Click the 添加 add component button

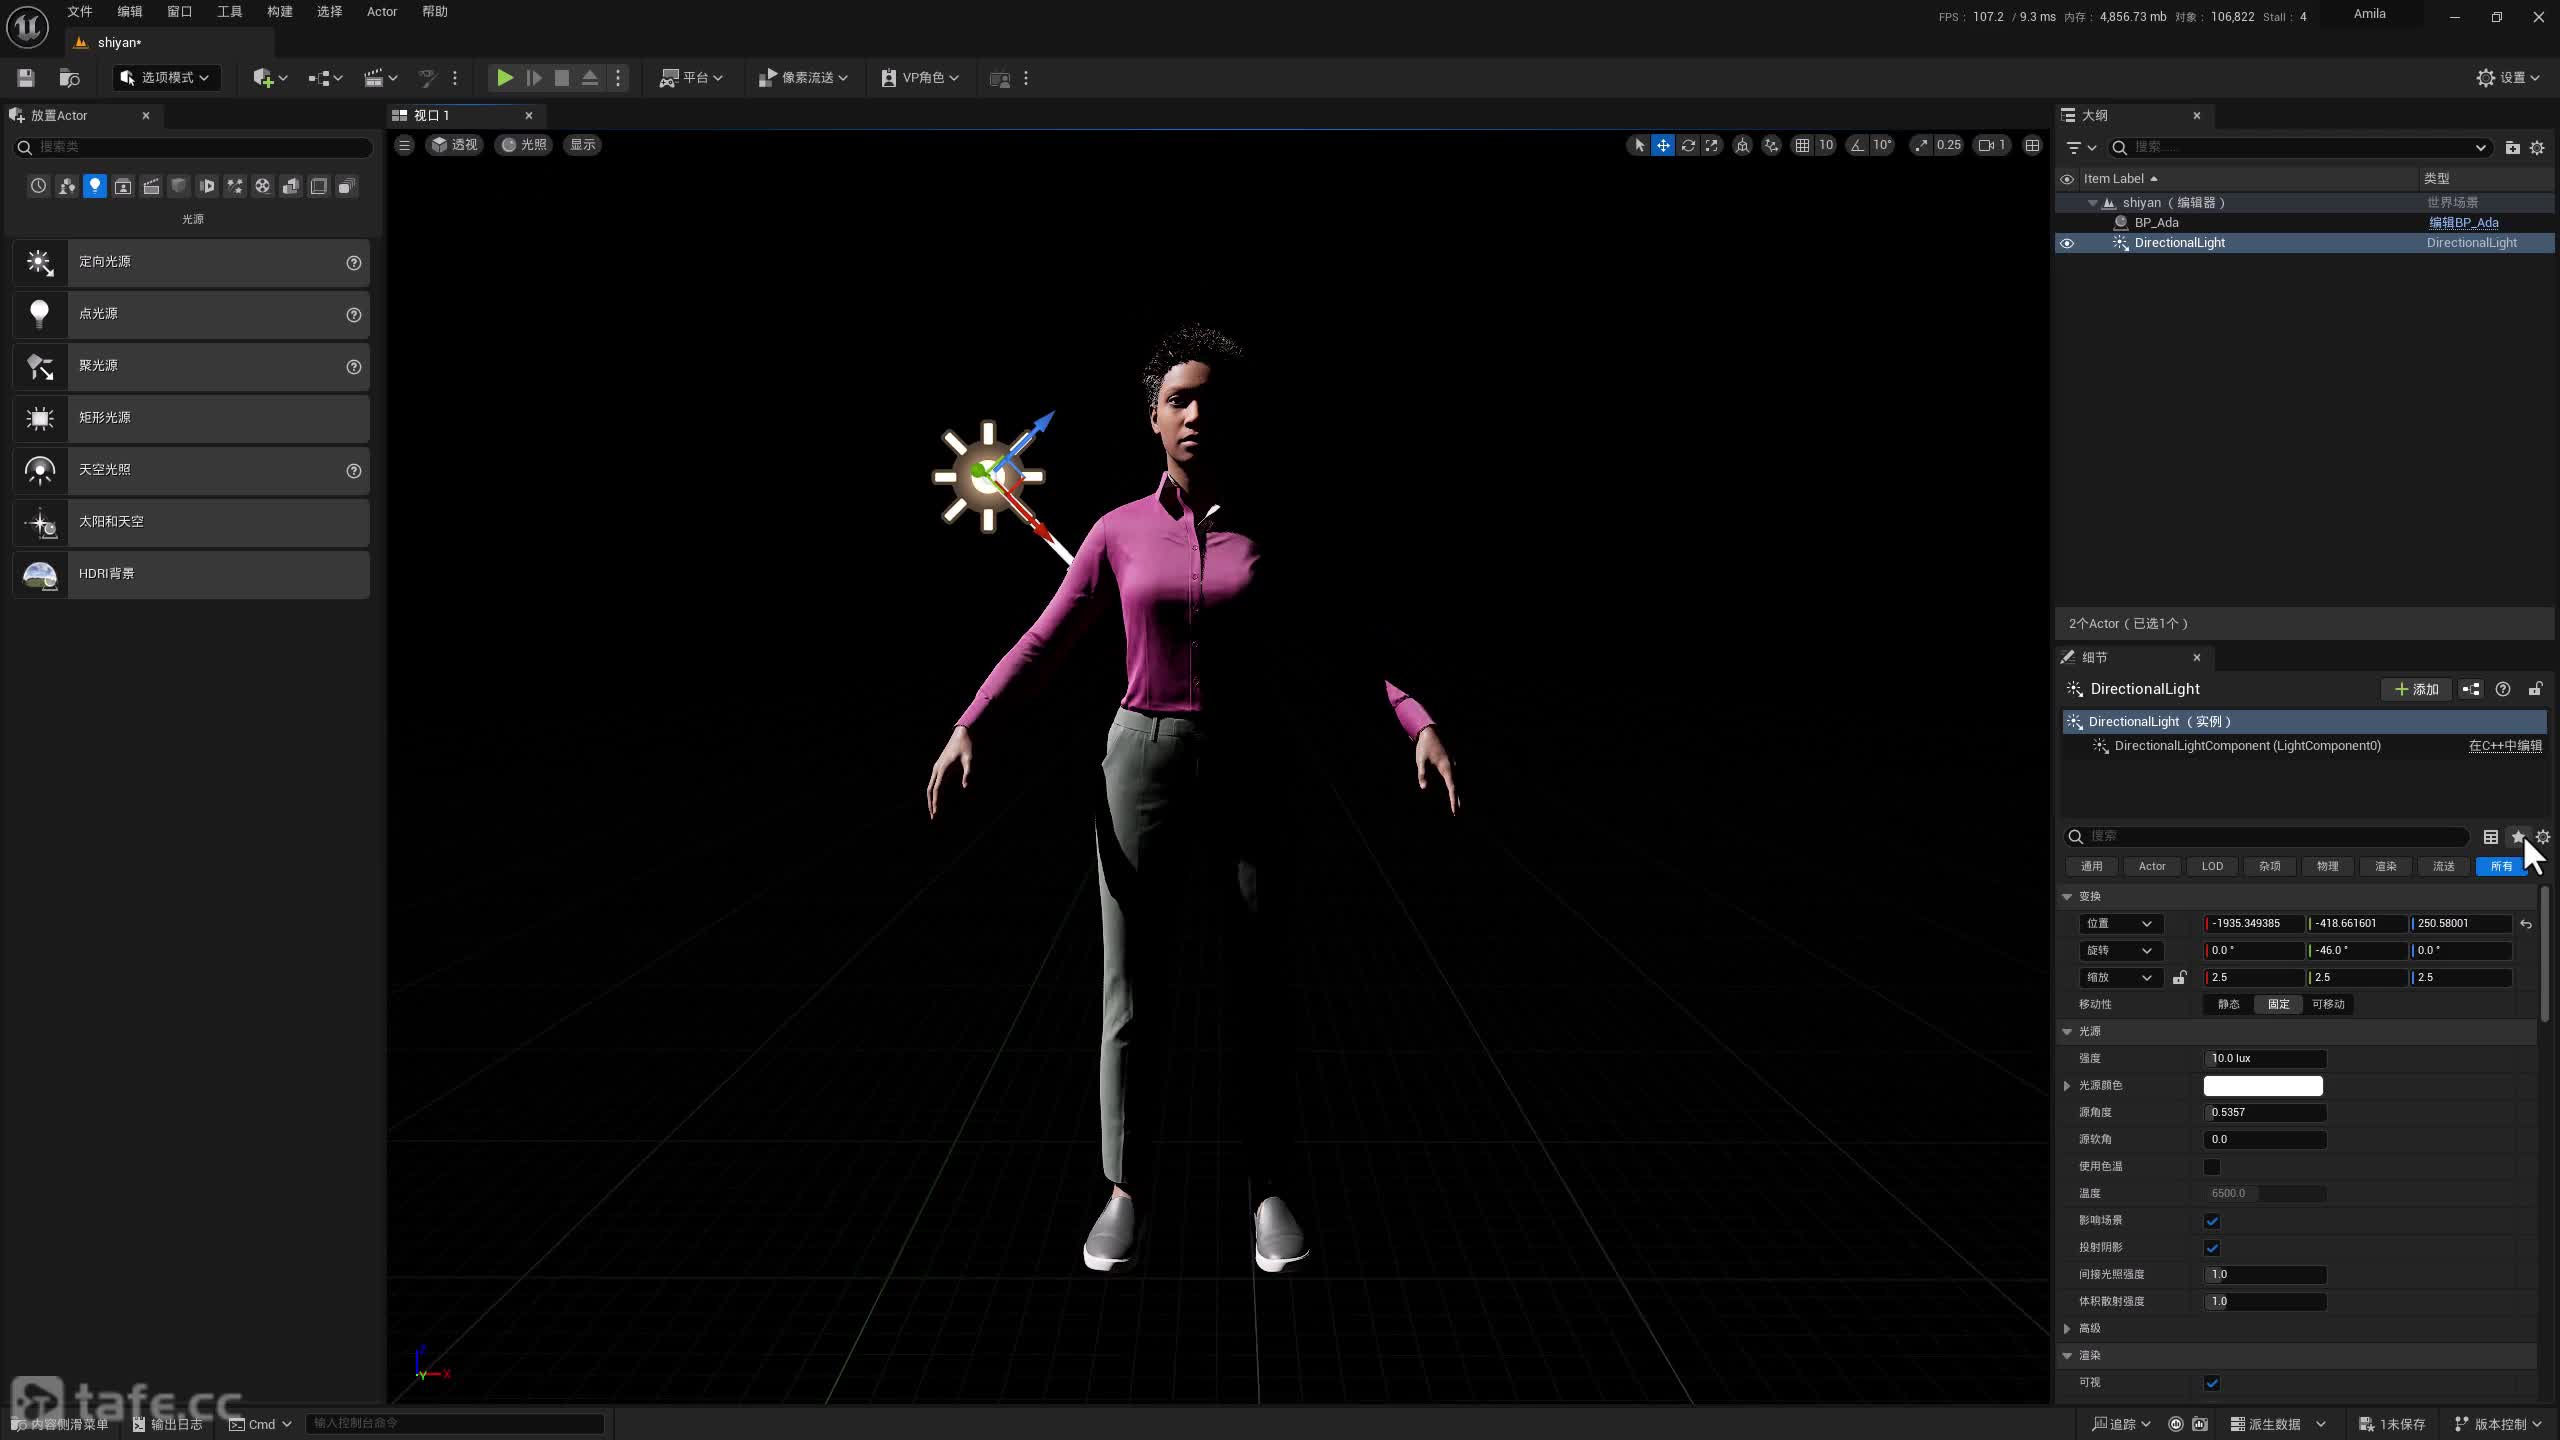(x=2416, y=689)
